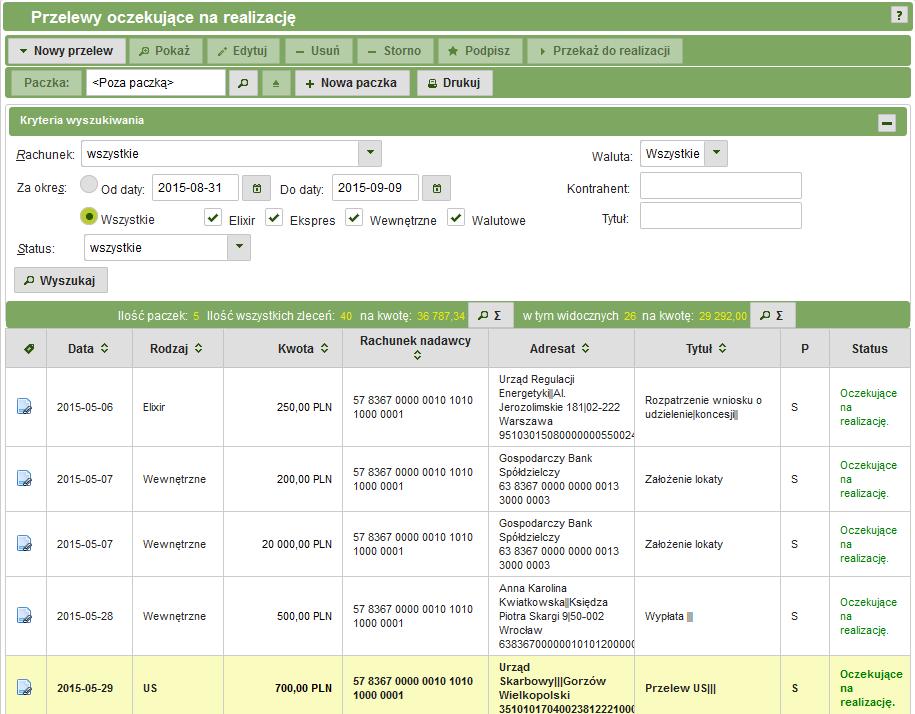Expand the Waluta dropdown

click(x=716, y=153)
